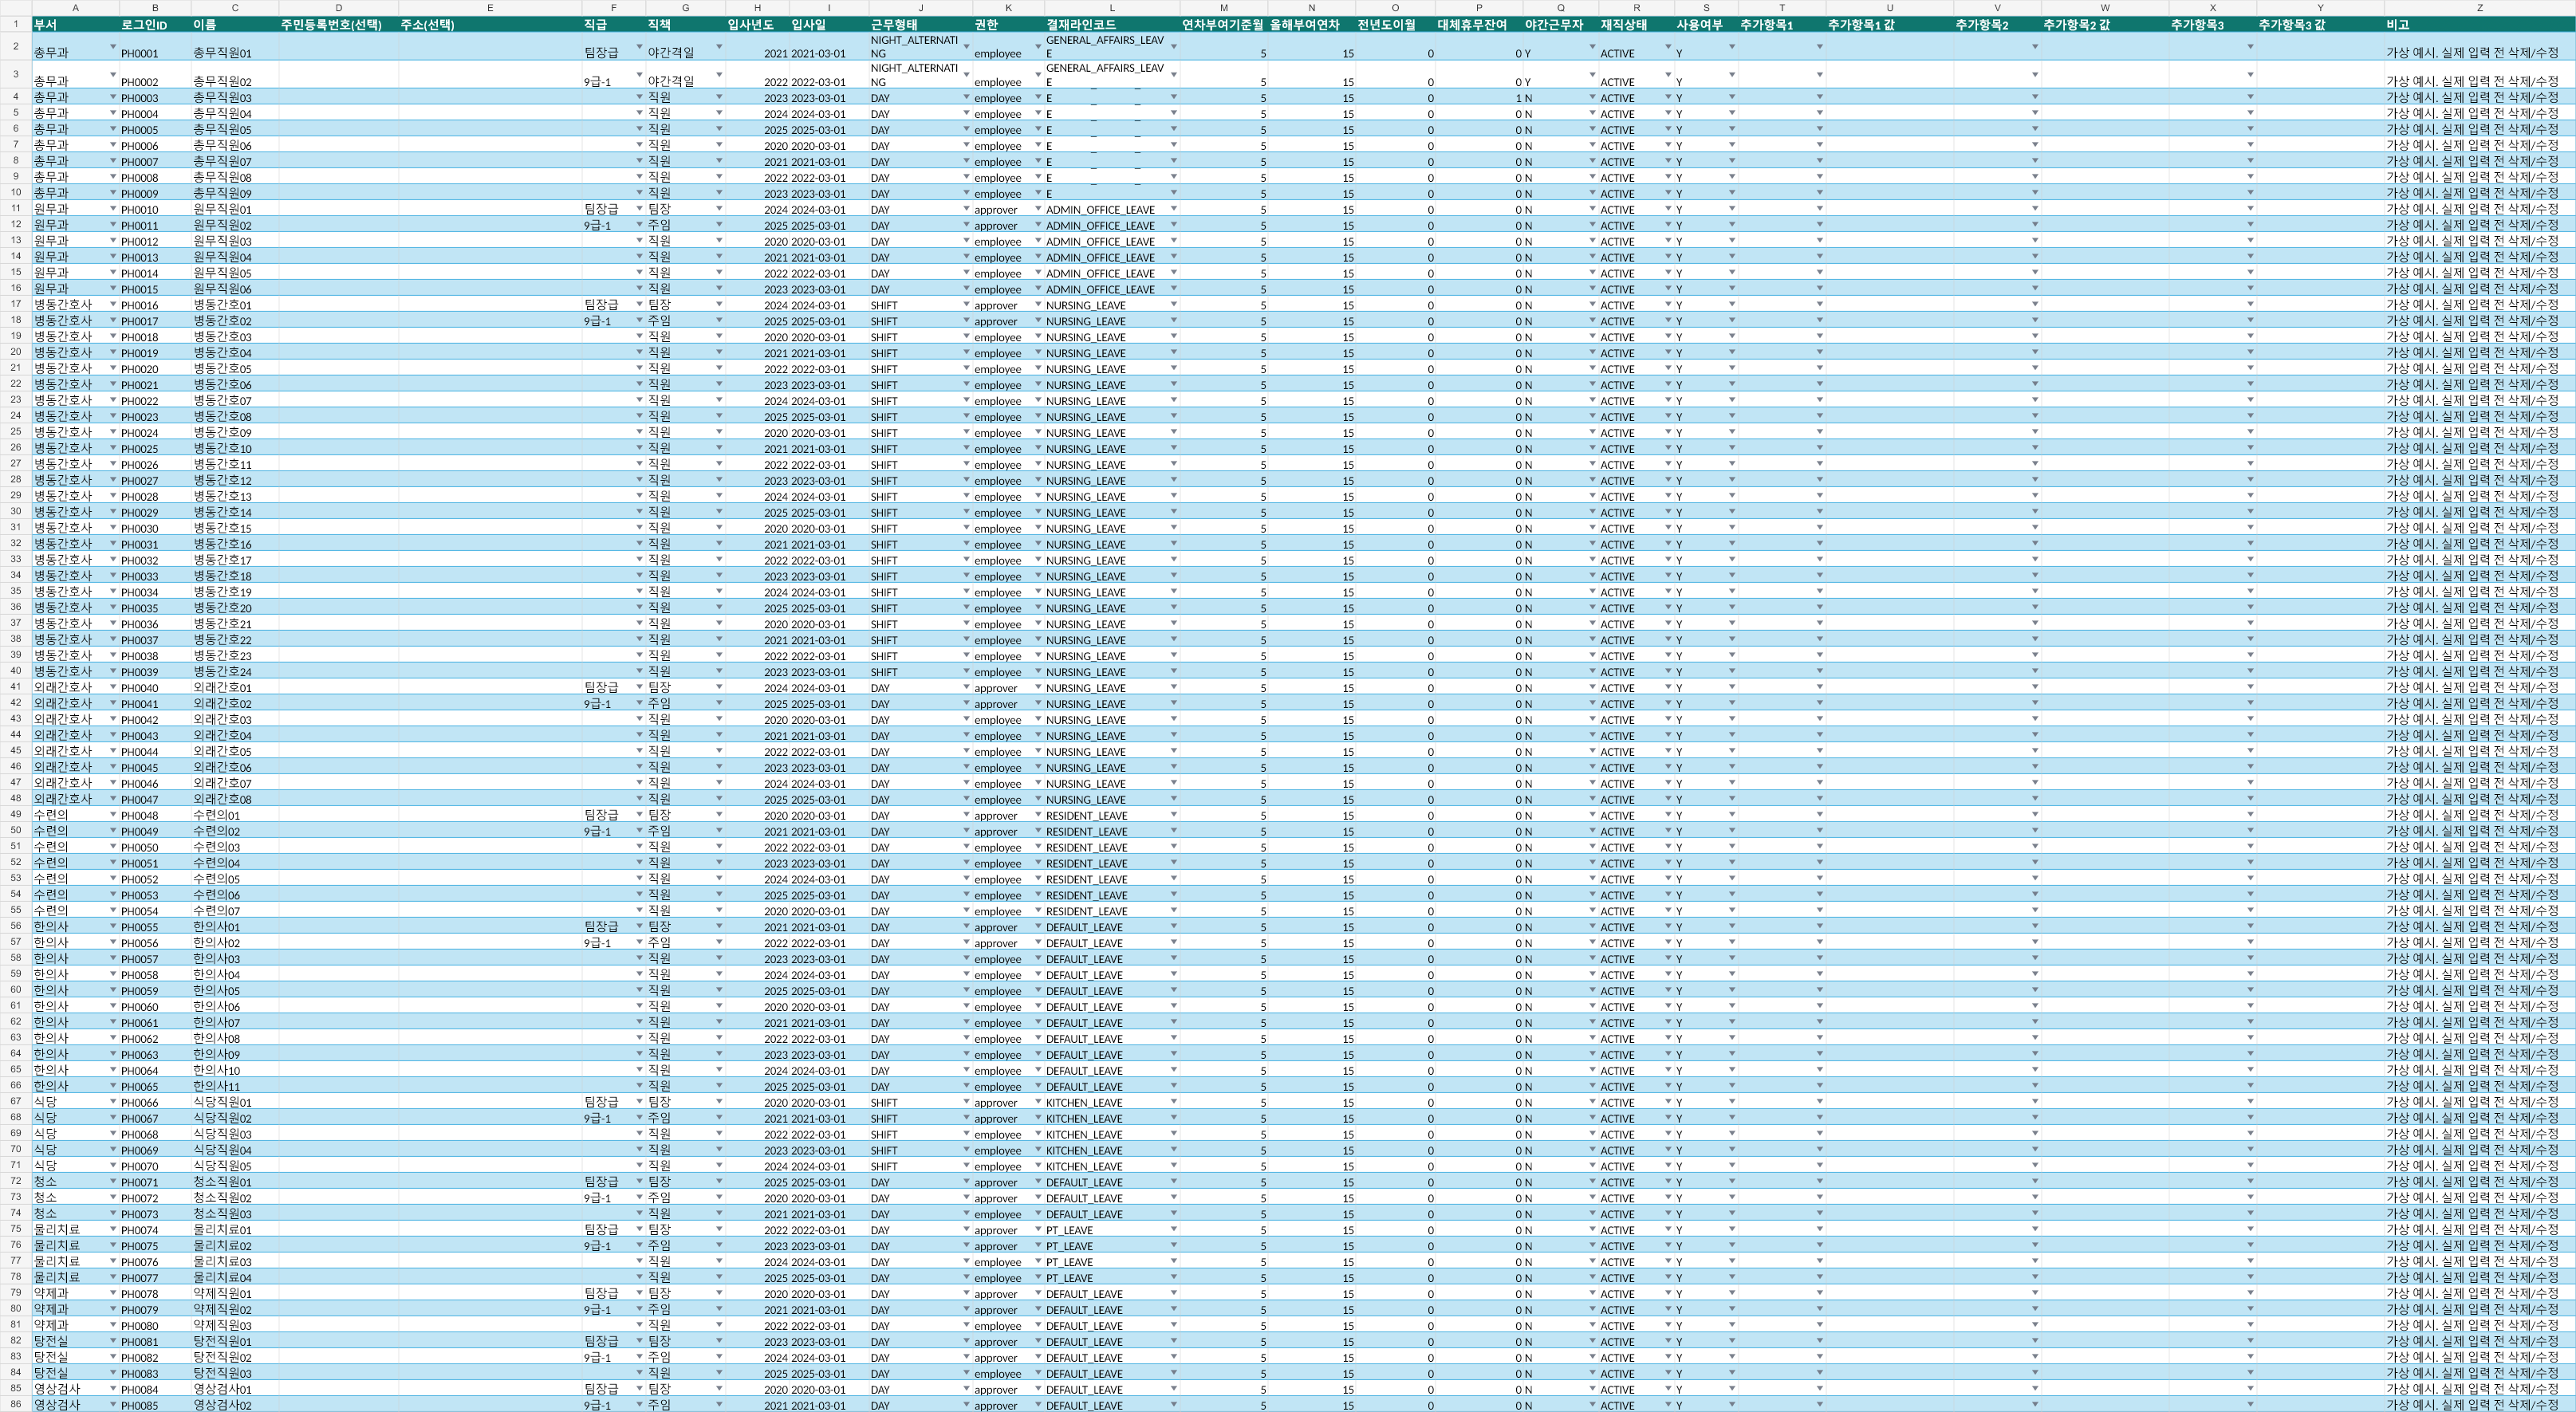Select the row 17 header
Viewport: 2576px width, 1412px height.
pyautogui.click(x=16, y=305)
